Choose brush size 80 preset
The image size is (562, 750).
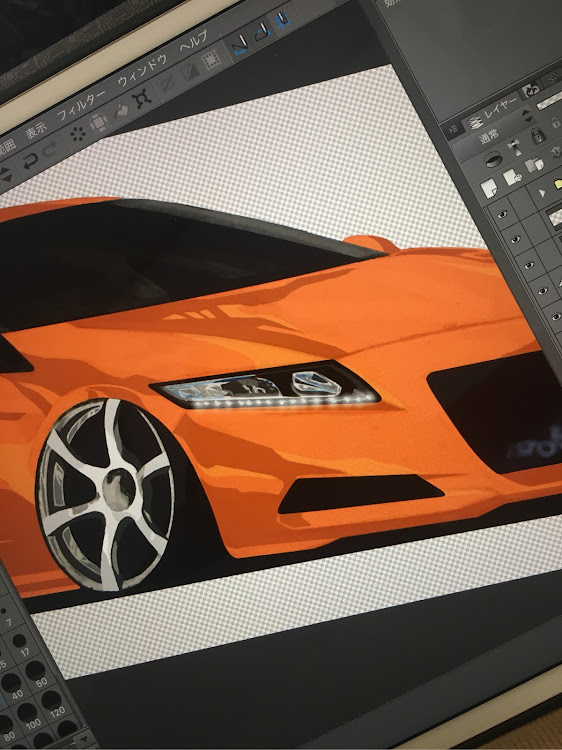tap(6, 729)
